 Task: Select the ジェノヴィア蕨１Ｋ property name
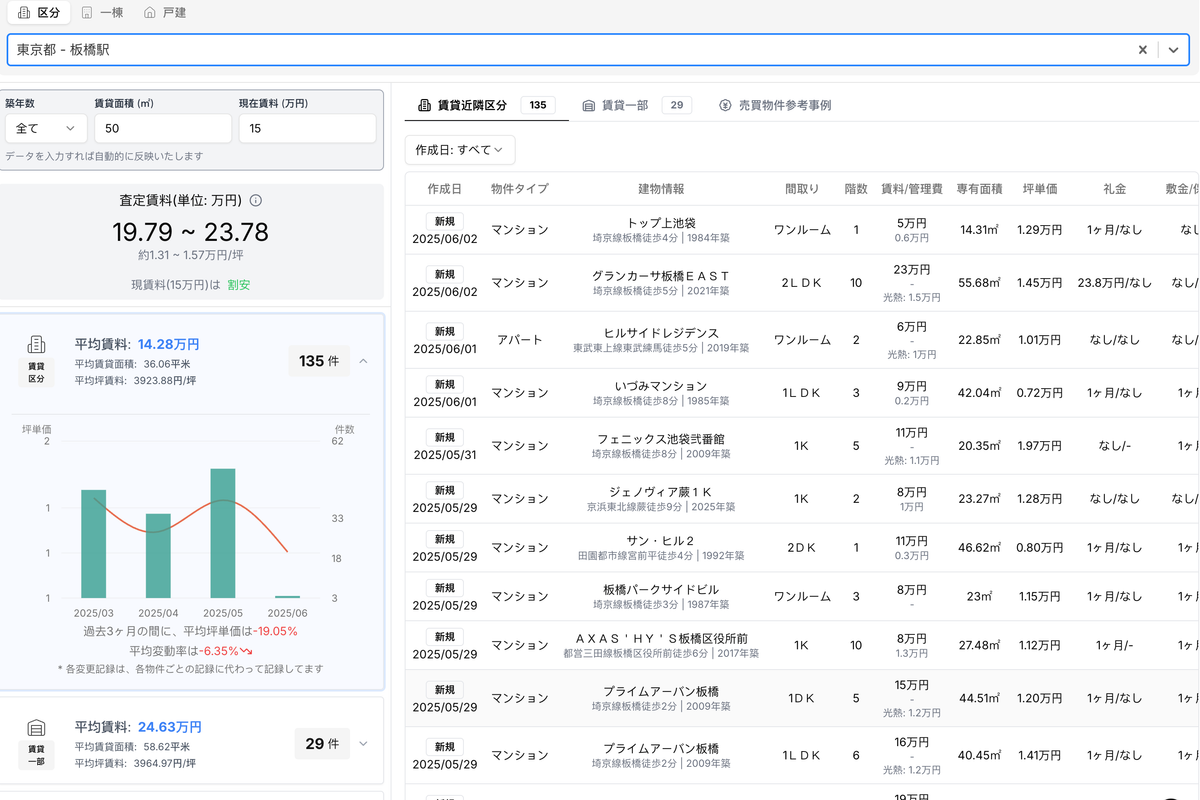pyautogui.click(x=661, y=491)
